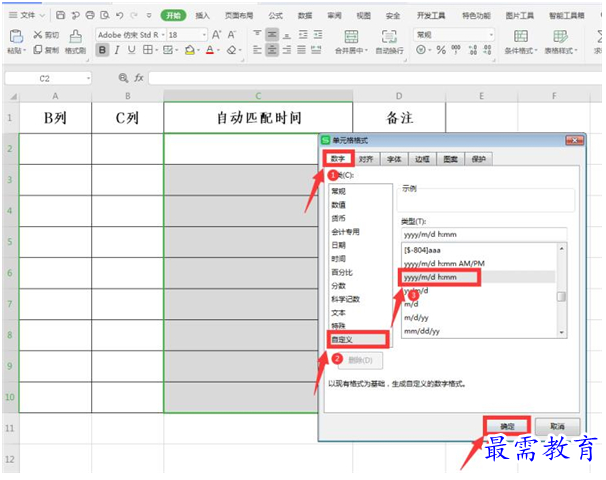Cancel the cell format dialog
The height and width of the screenshot is (480, 606).
[557, 426]
